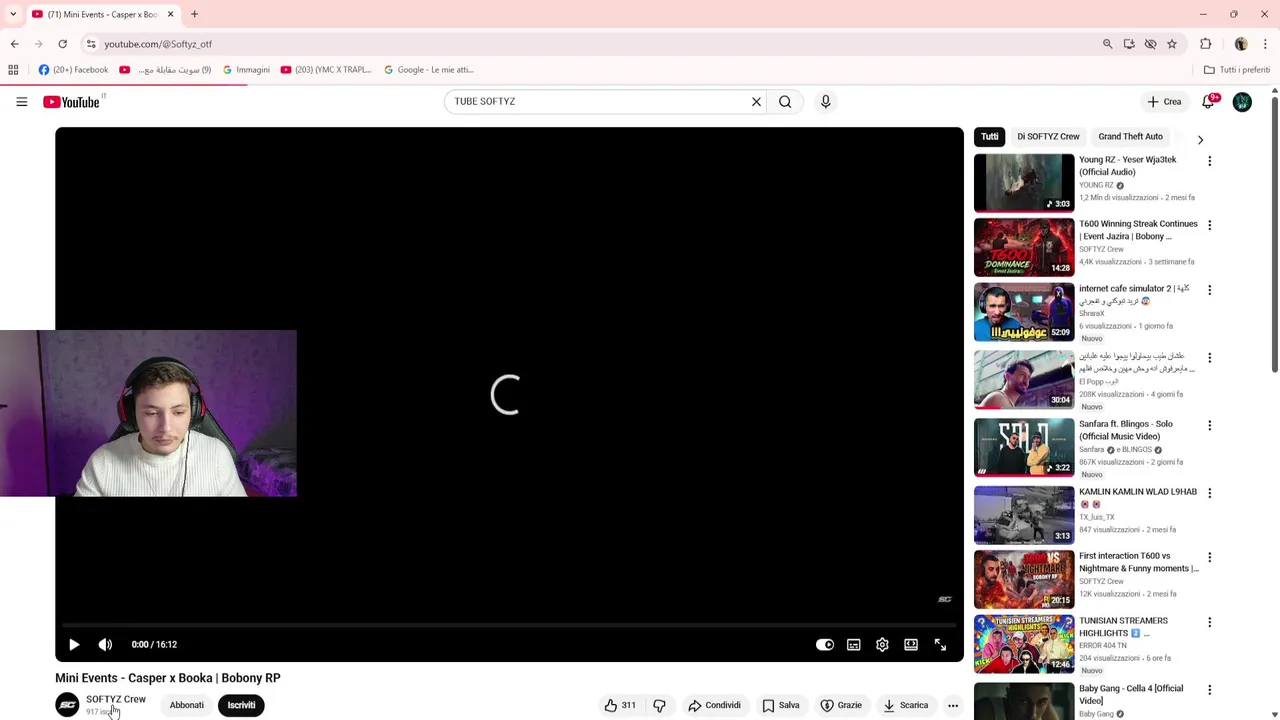Send thanks with Grazie button
Viewport: 1280px width, 720px height.
click(841, 705)
